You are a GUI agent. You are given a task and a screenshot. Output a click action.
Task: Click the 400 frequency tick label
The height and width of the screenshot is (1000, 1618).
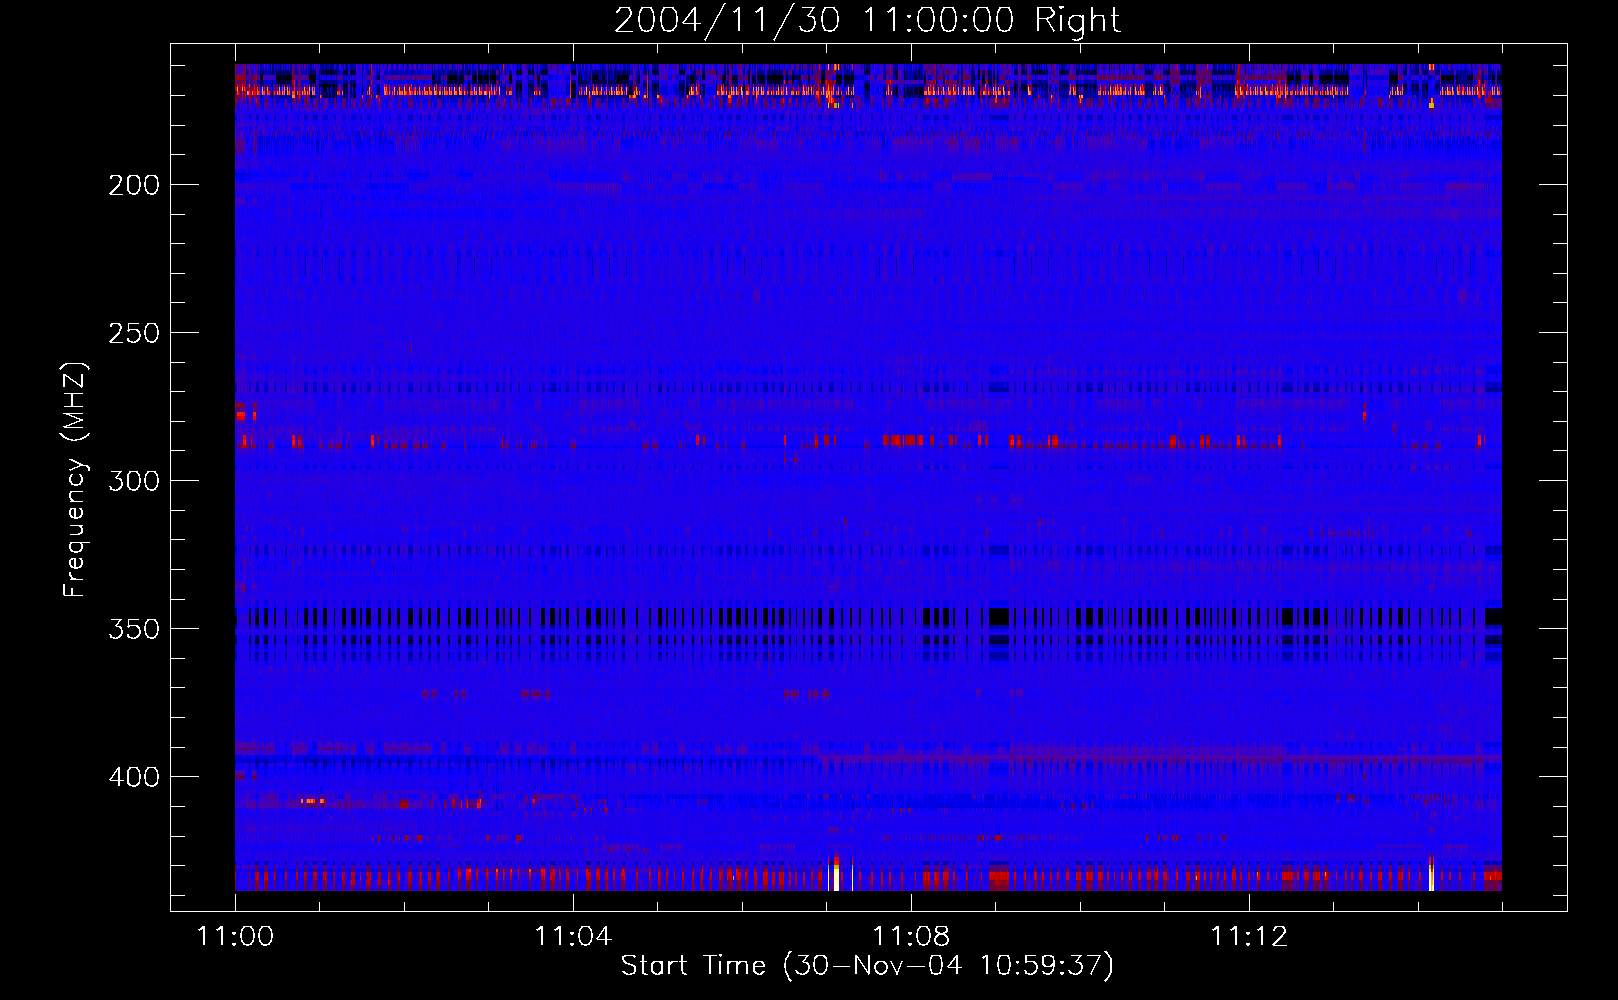[x=134, y=777]
